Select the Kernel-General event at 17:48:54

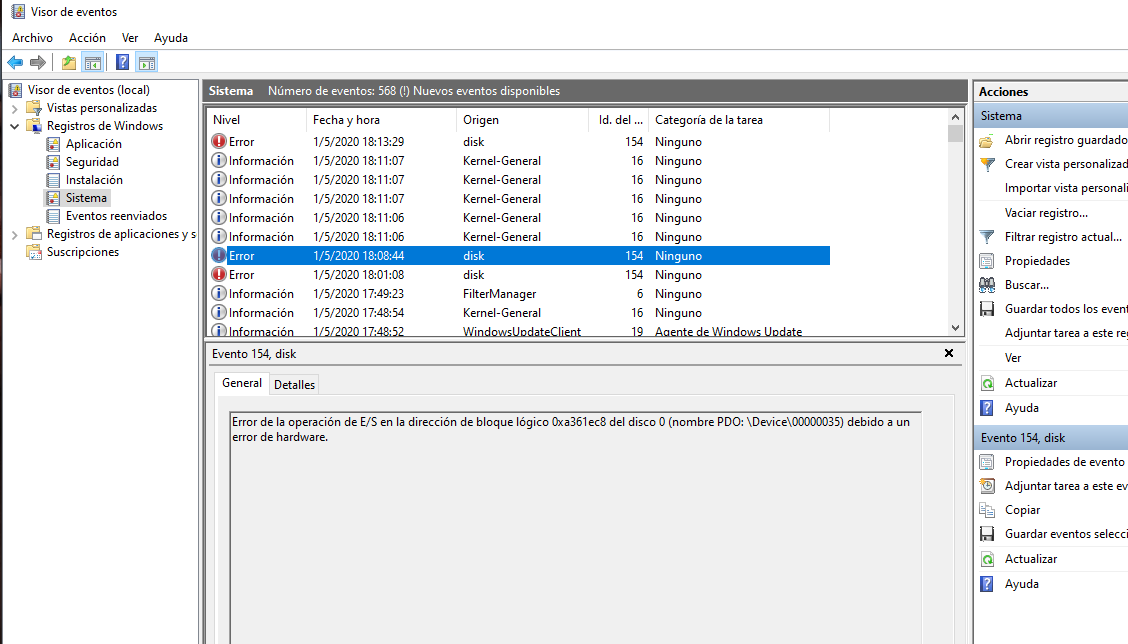click(519, 313)
